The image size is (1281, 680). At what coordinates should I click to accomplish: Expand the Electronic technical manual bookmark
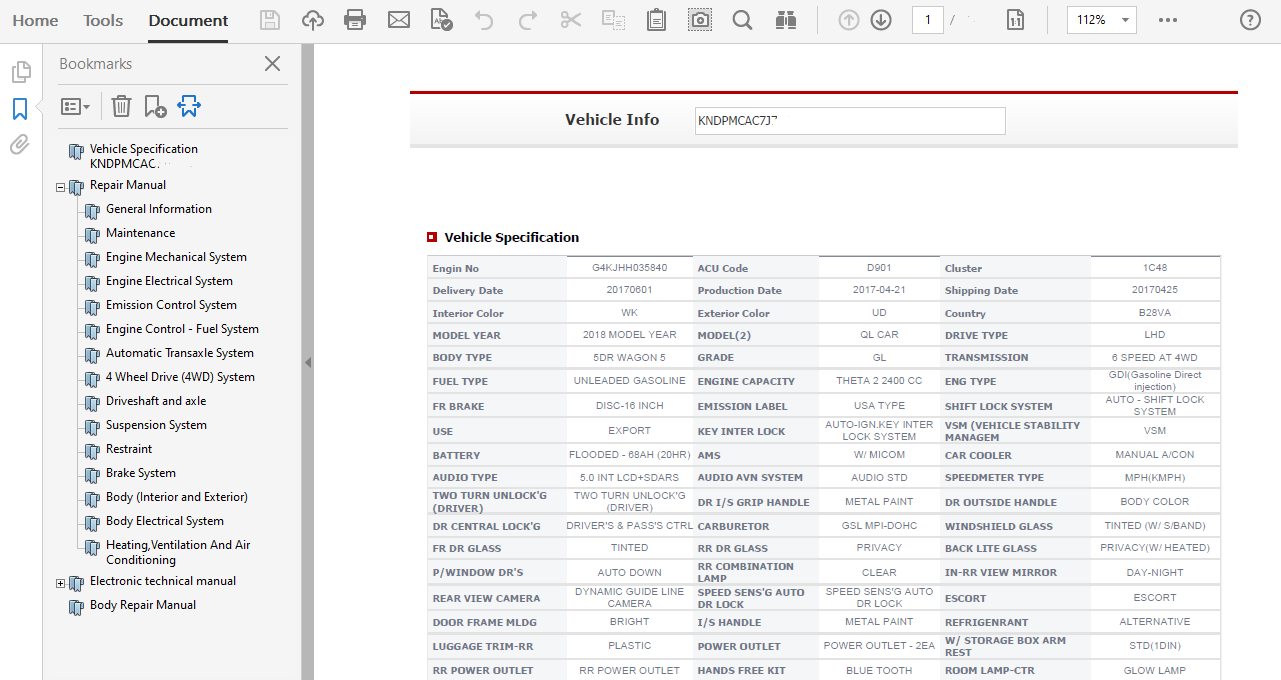(60, 582)
